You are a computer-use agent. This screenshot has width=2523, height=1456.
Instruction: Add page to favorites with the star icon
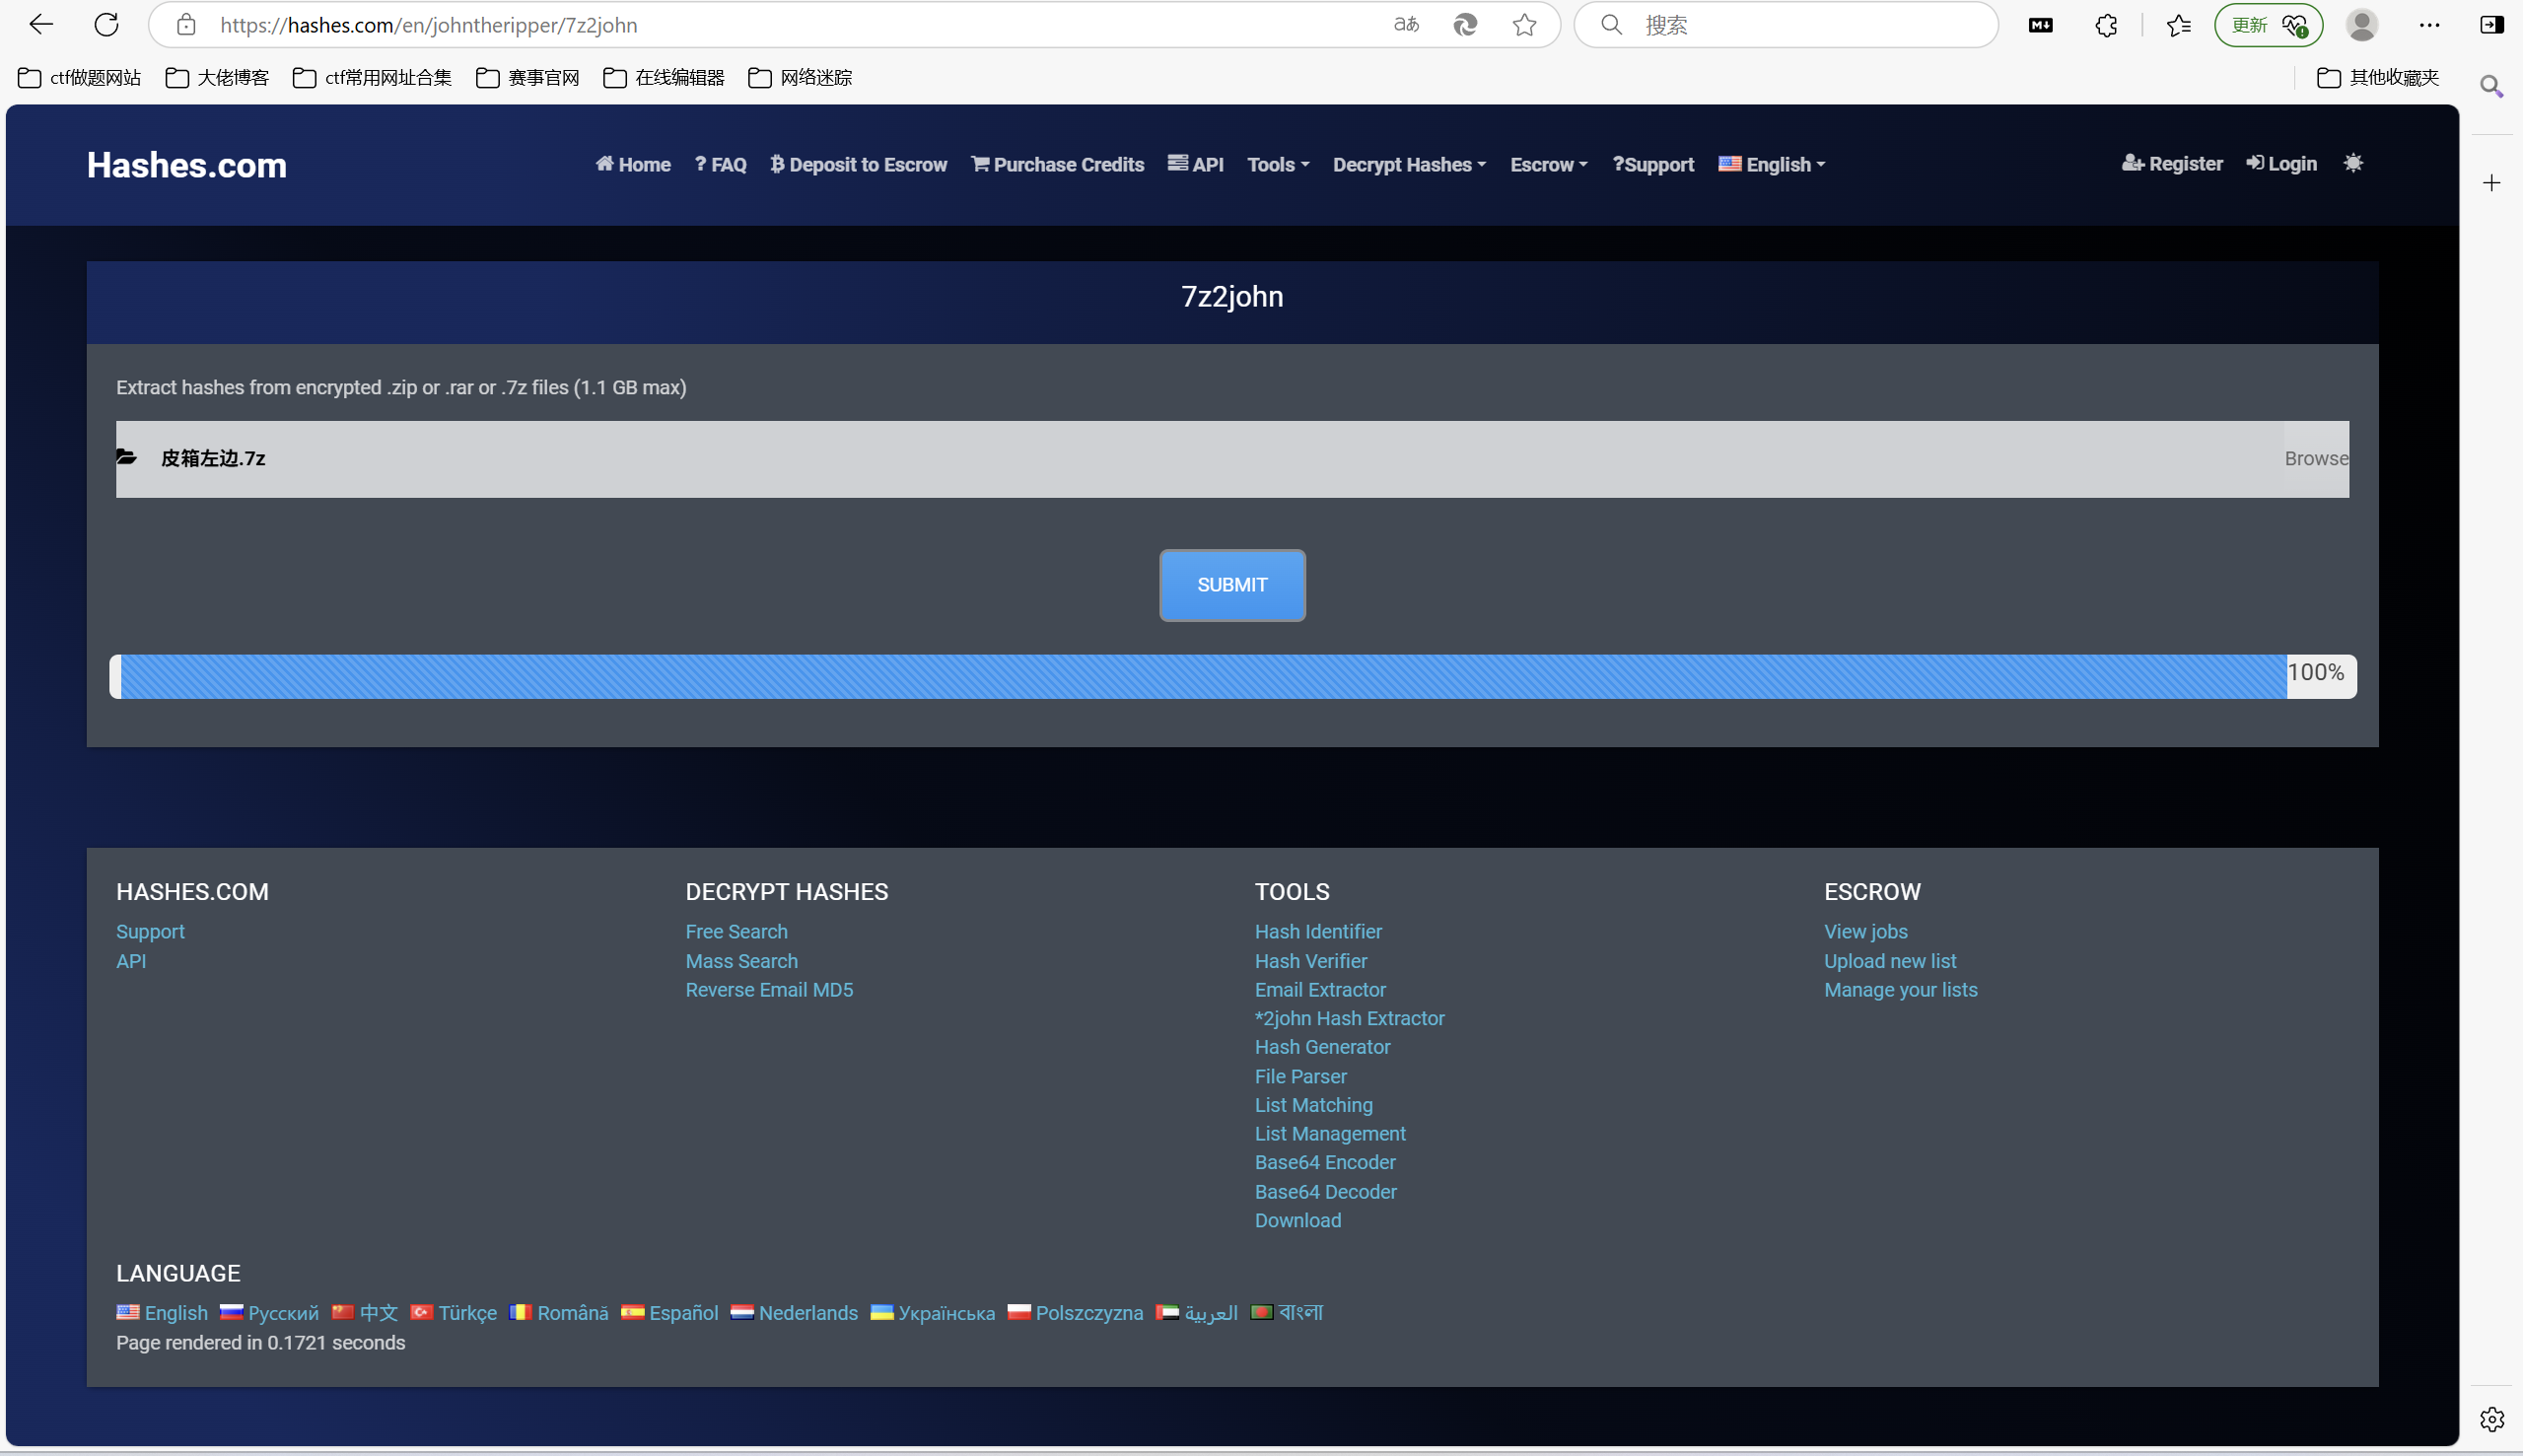click(x=1524, y=25)
